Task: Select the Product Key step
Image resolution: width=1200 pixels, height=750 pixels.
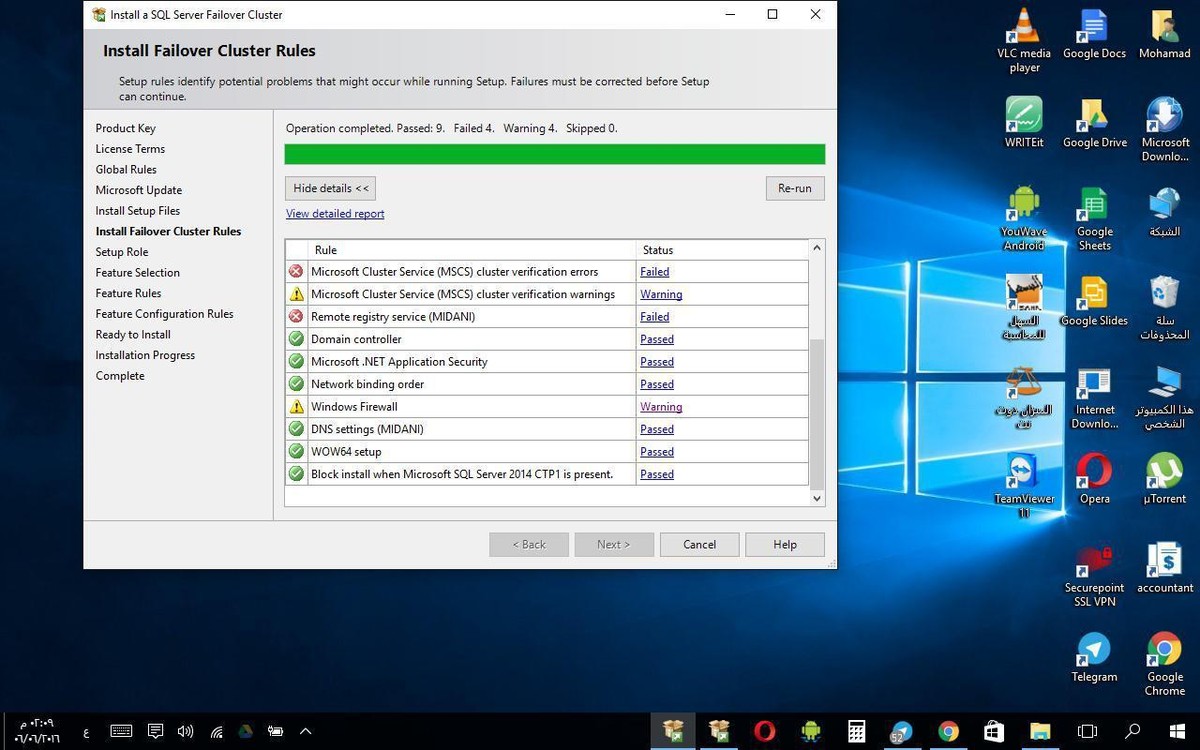Action: [126, 128]
